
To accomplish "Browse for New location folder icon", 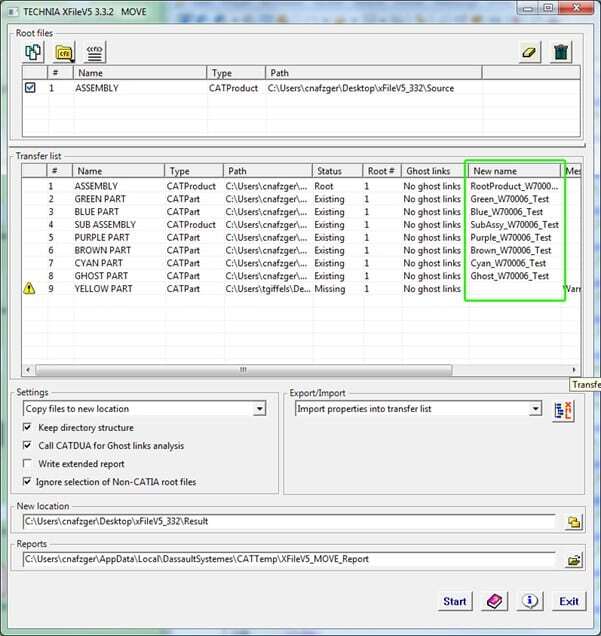I will click(x=574, y=522).
